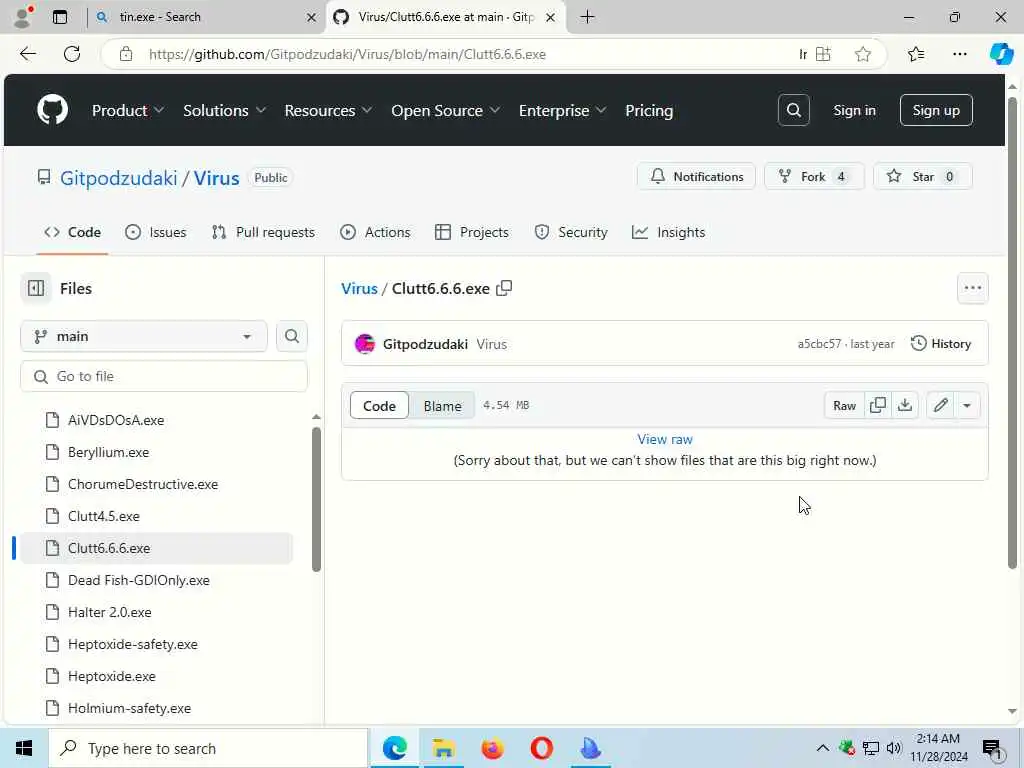Open the Copilot sidebar icon
The image size is (1024, 768).
1001,54
